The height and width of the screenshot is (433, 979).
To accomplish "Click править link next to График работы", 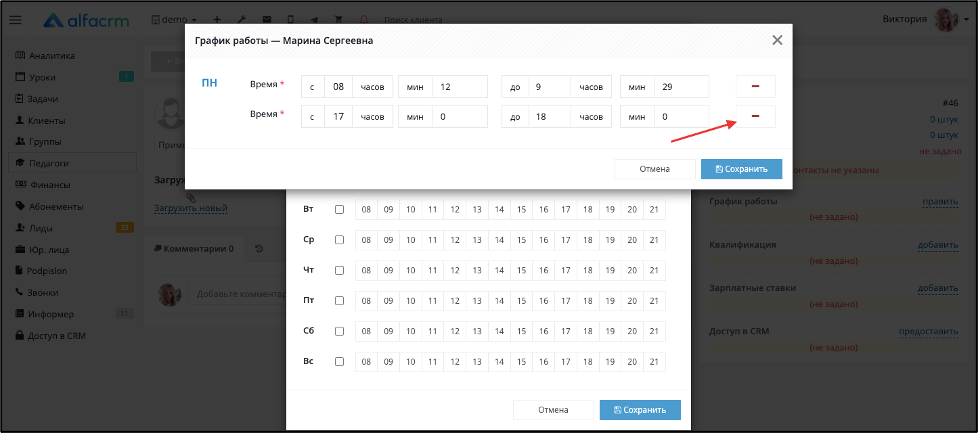I will click(940, 202).
